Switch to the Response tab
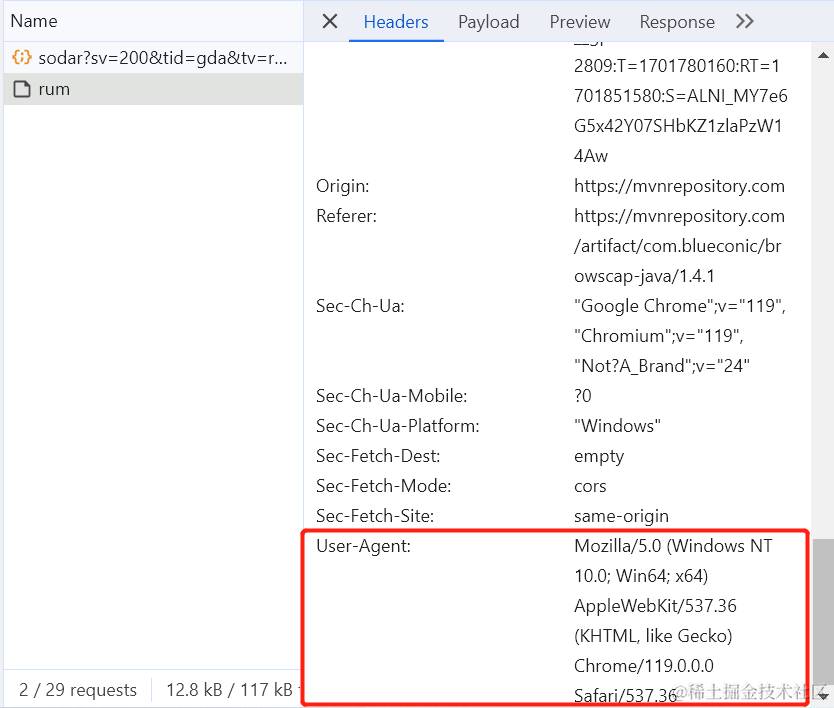The width and height of the screenshot is (834, 708). coord(677,22)
